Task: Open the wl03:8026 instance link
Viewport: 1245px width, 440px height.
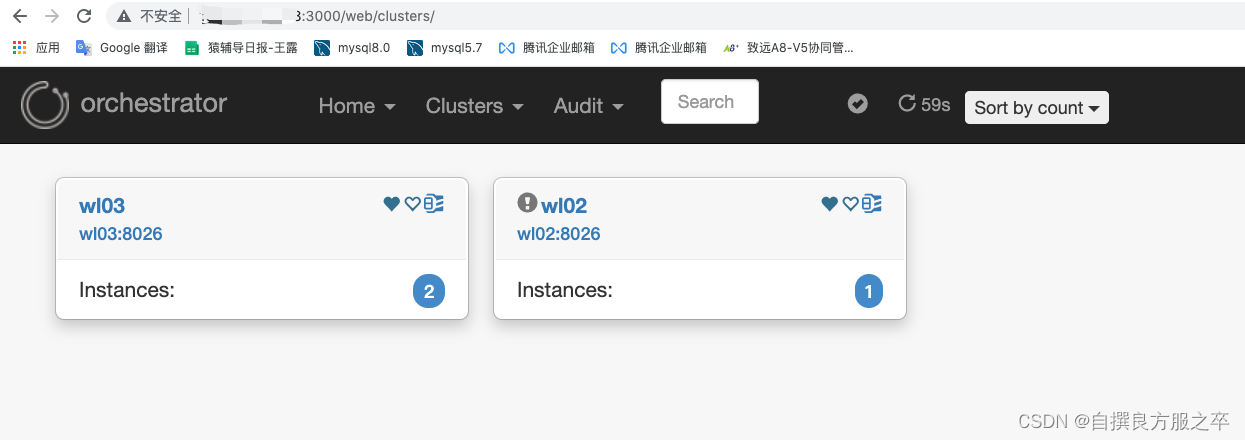Action: (x=121, y=234)
